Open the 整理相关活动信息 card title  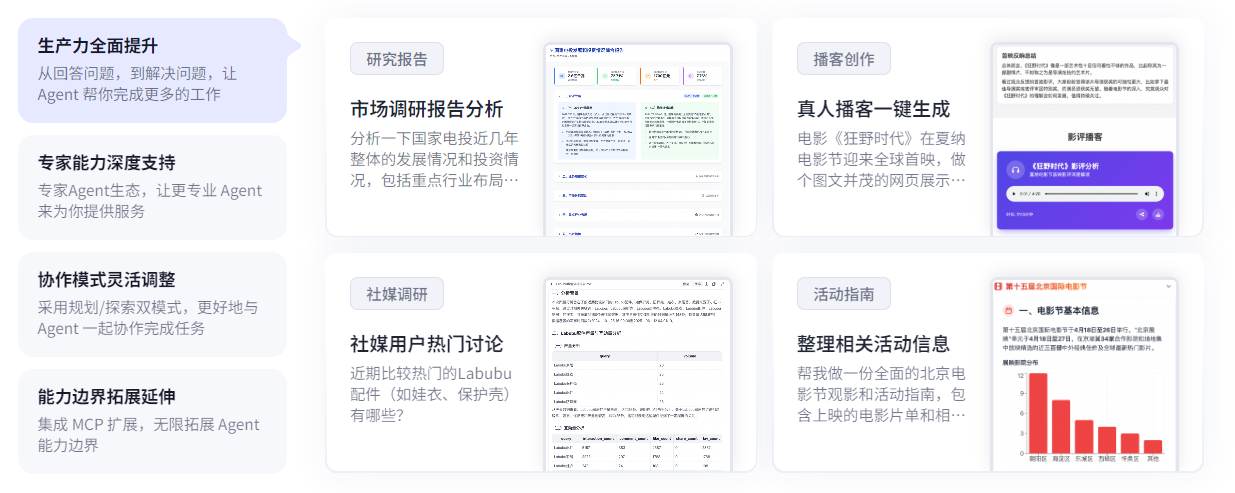[x=873, y=344]
